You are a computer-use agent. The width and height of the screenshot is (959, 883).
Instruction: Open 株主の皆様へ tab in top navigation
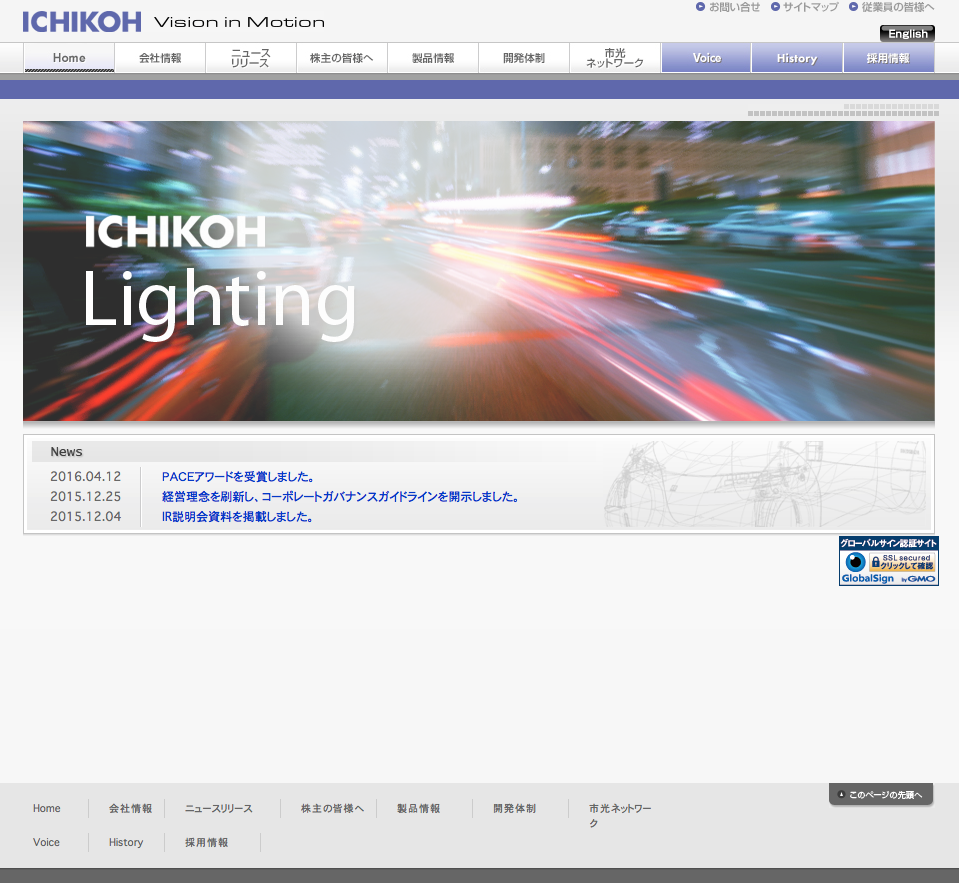tap(342, 58)
